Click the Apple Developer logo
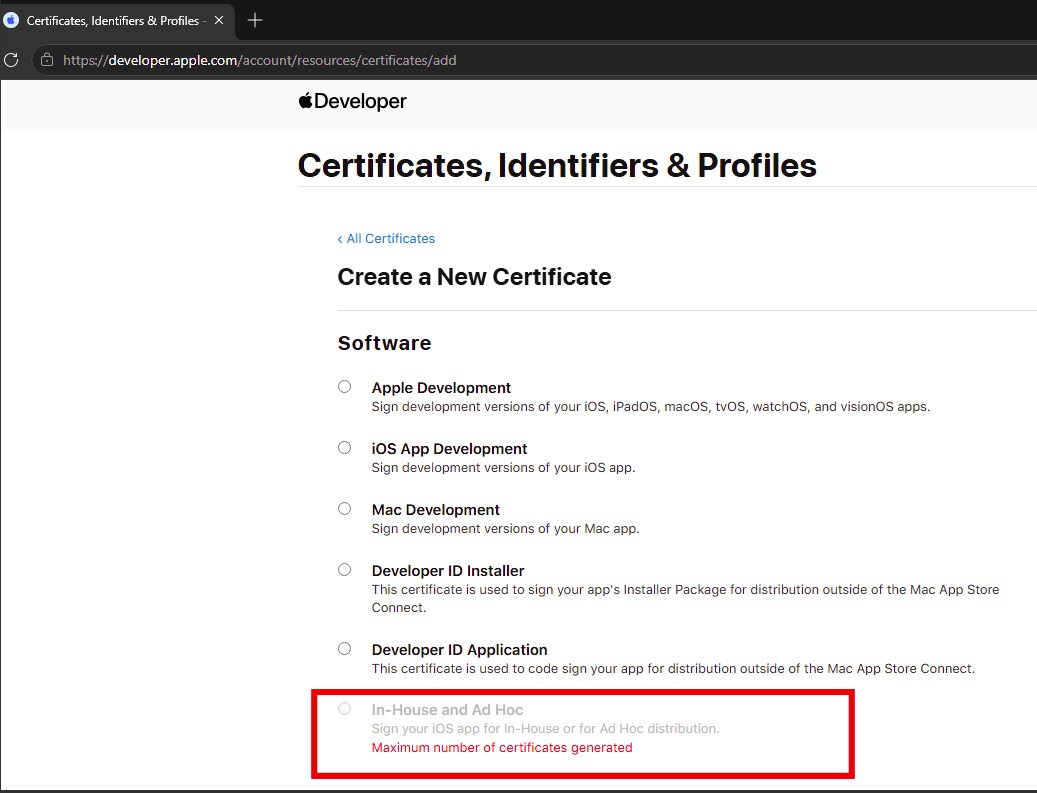The width and height of the screenshot is (1037, 793). click(x=353, y=101)
